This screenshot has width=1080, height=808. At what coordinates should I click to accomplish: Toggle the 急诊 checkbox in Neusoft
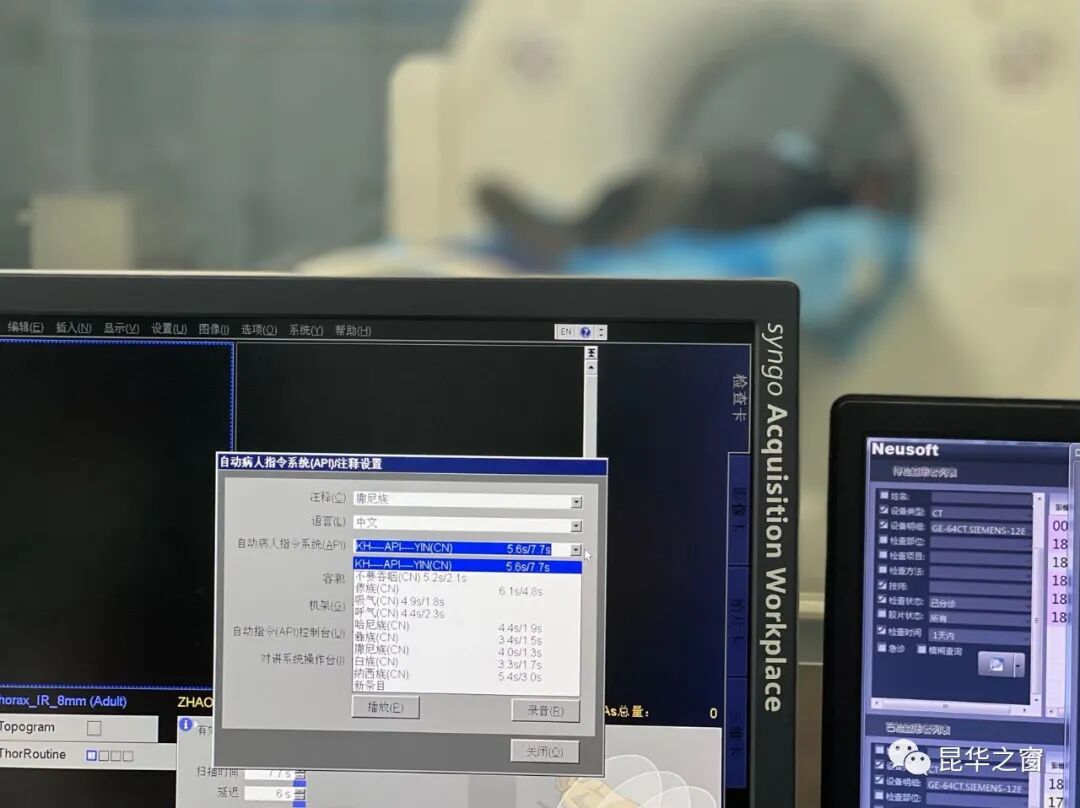[882, 648]
